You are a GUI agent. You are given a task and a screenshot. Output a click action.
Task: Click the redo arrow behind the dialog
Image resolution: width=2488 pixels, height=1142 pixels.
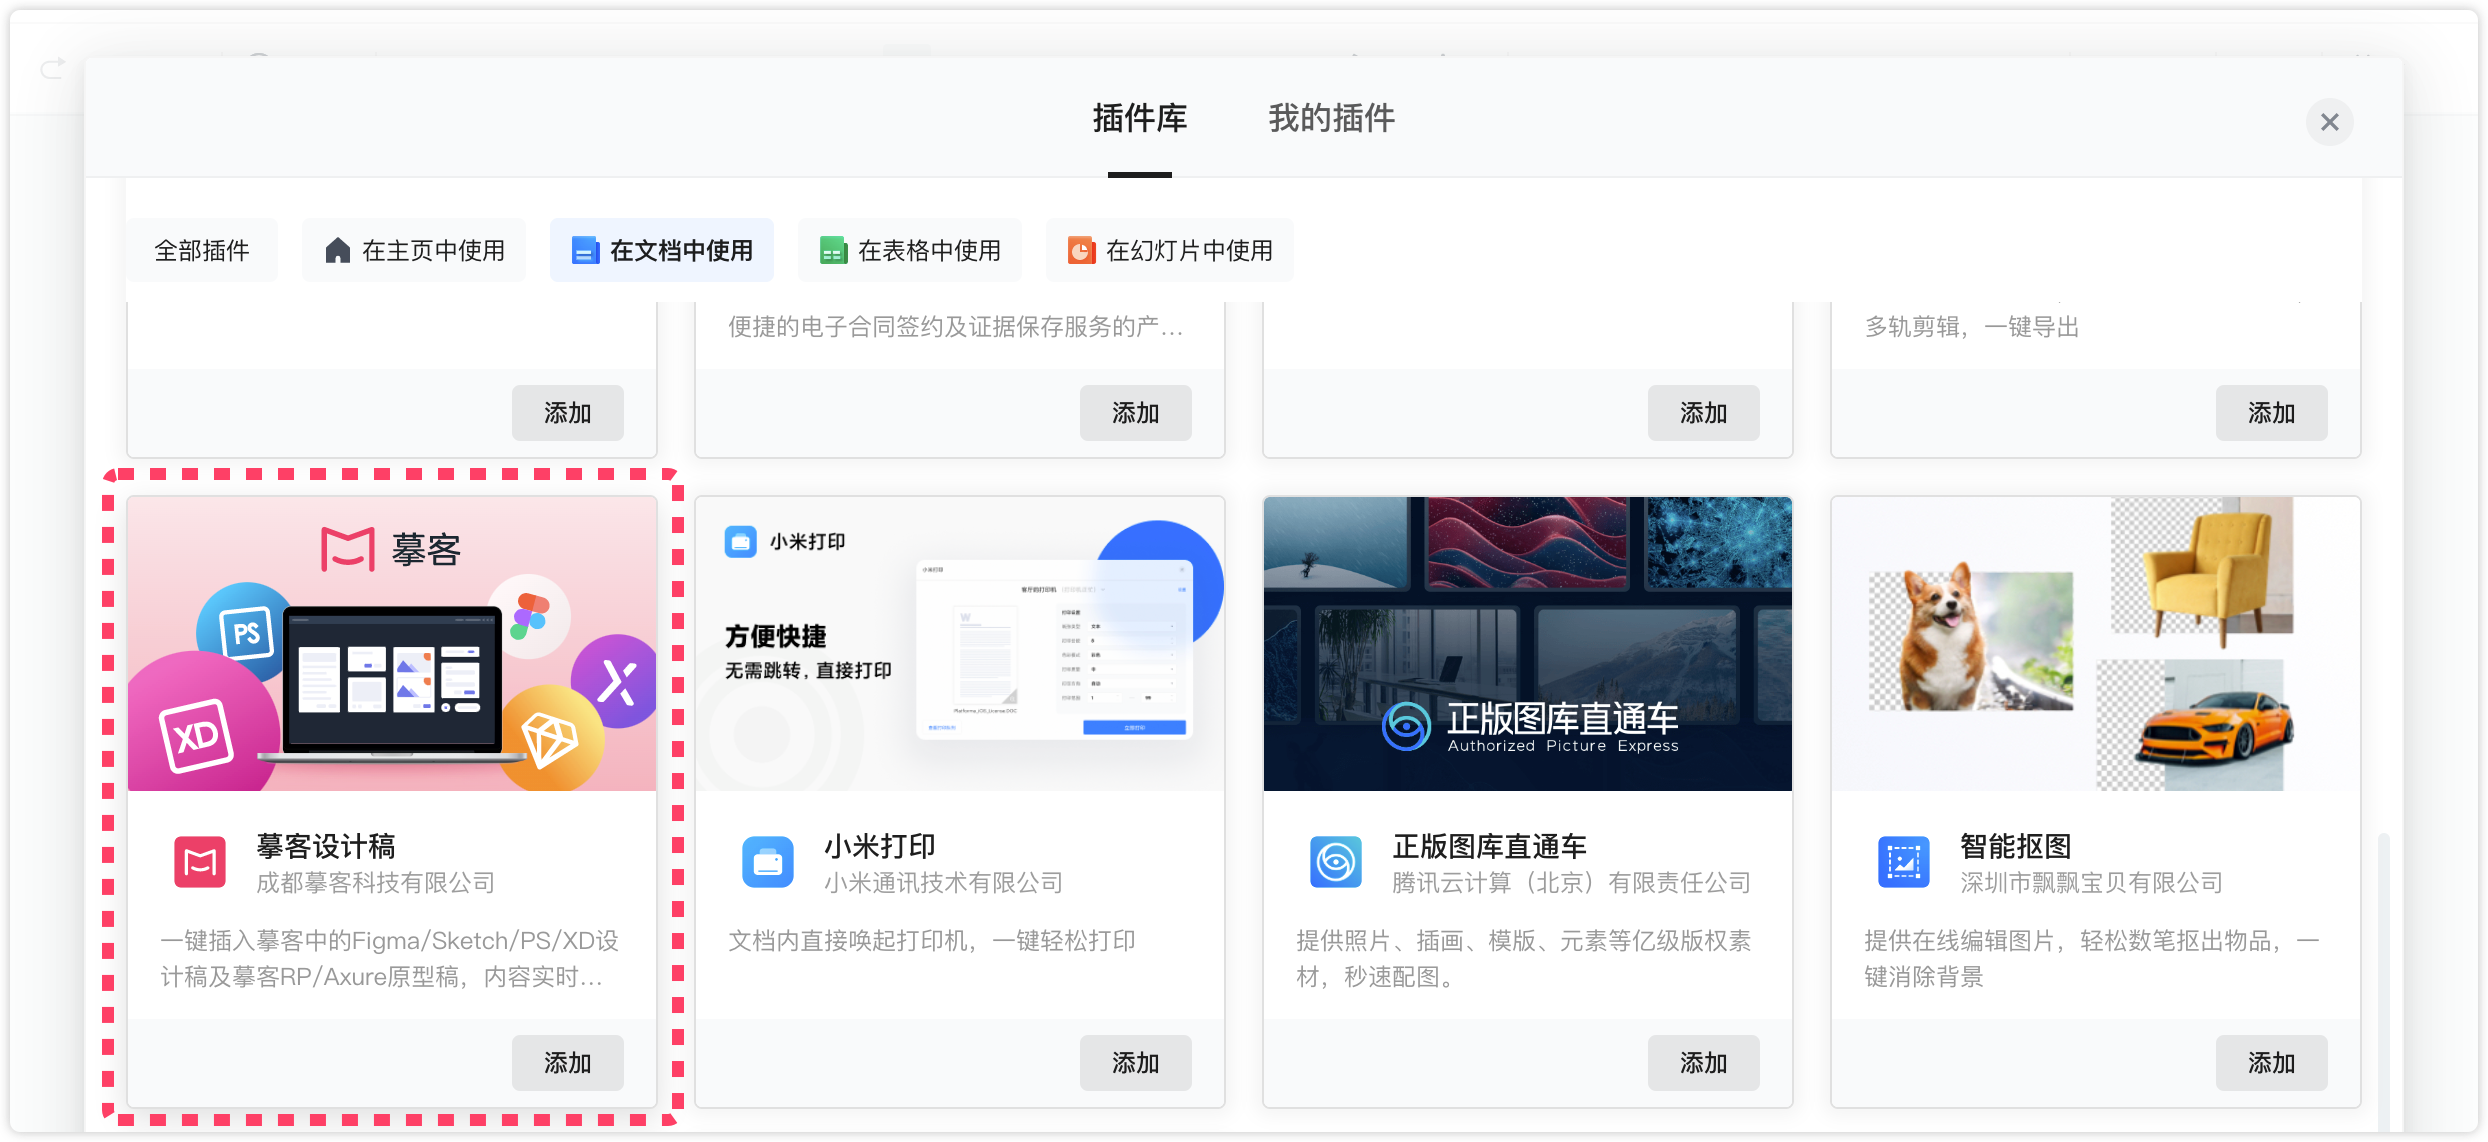click(52, 68)
